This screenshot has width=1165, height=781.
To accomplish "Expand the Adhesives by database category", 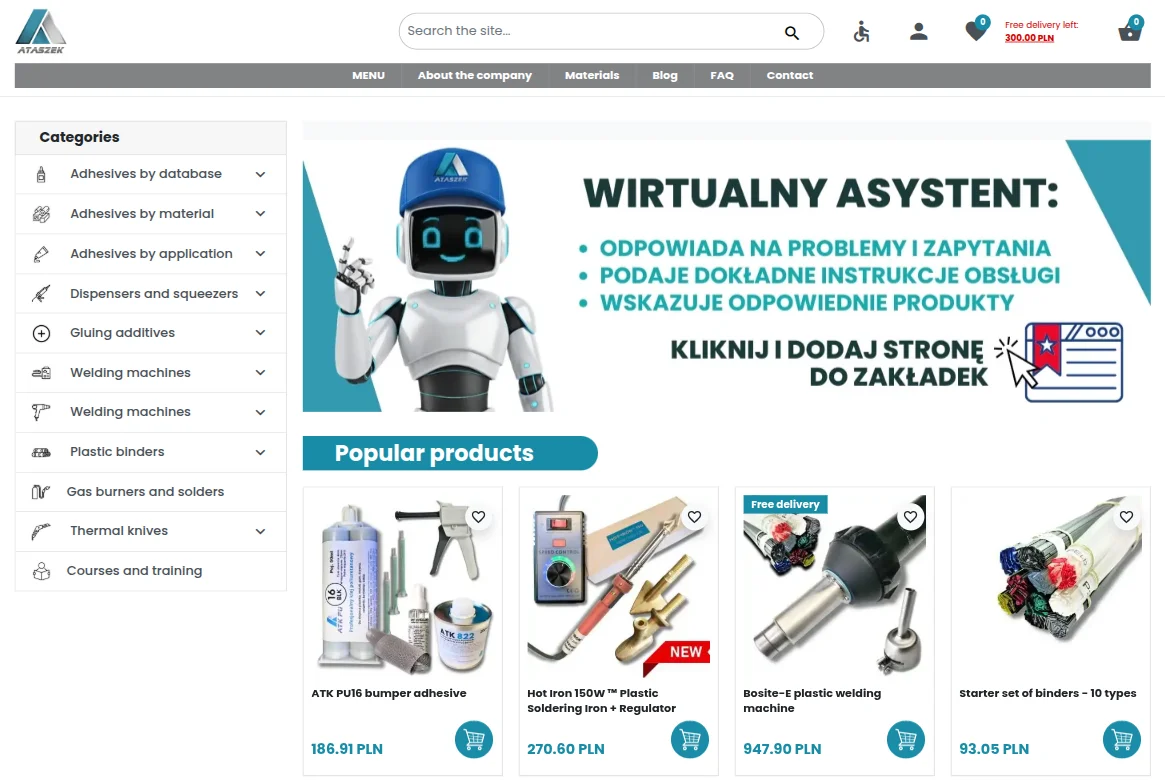I will pyautogui.click(x=260, y=173).
